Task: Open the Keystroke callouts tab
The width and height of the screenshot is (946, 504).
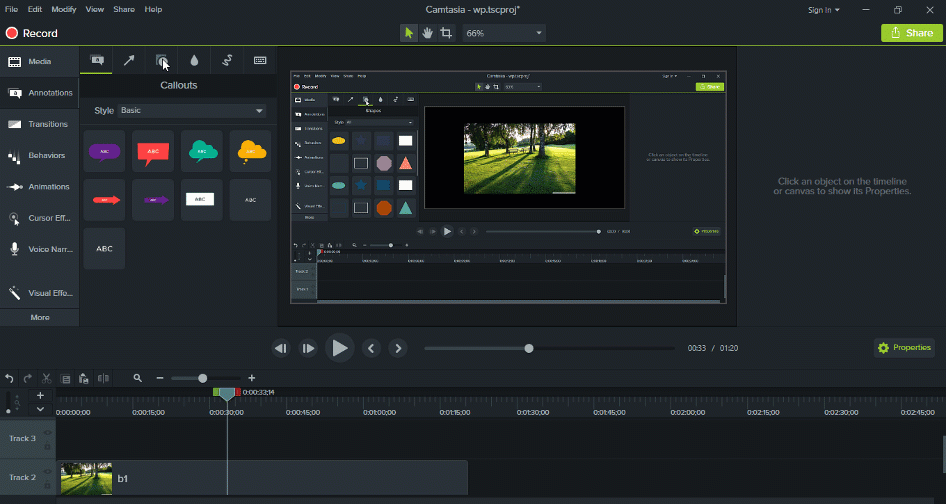Action: 260,60
